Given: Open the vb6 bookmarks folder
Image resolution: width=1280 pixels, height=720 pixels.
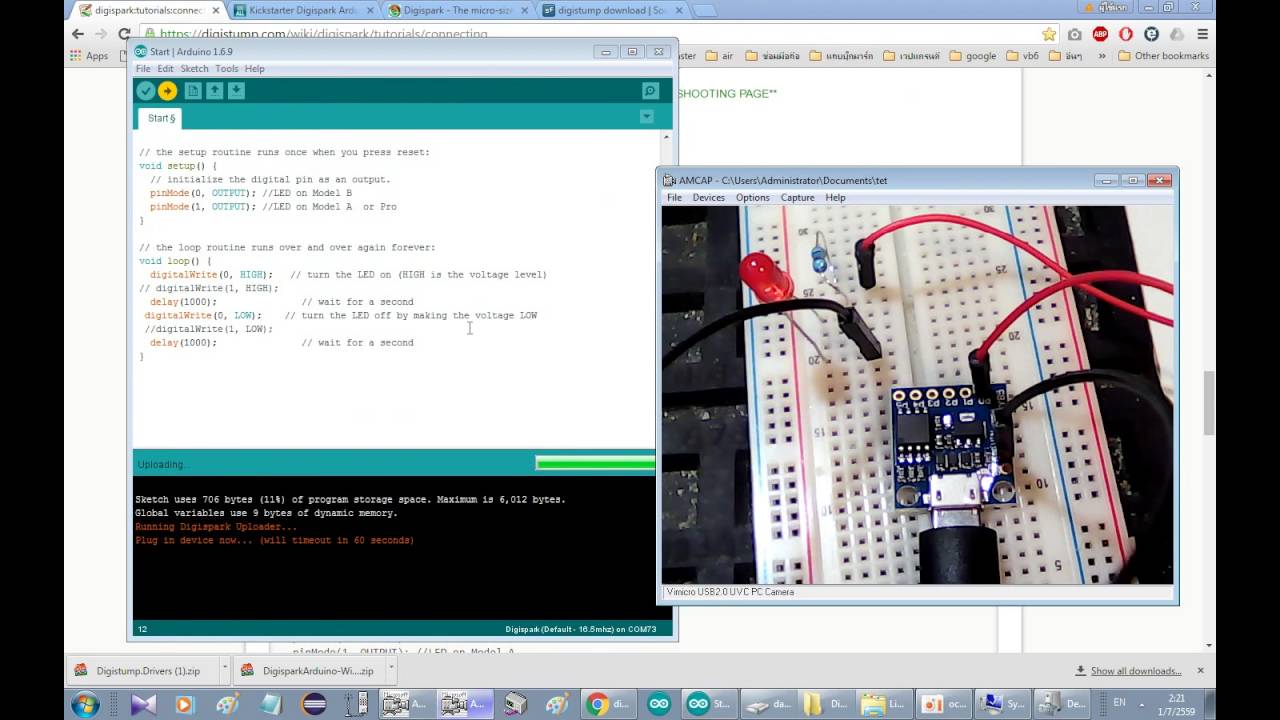Looking at the screenshot, I should [1022, 56].
